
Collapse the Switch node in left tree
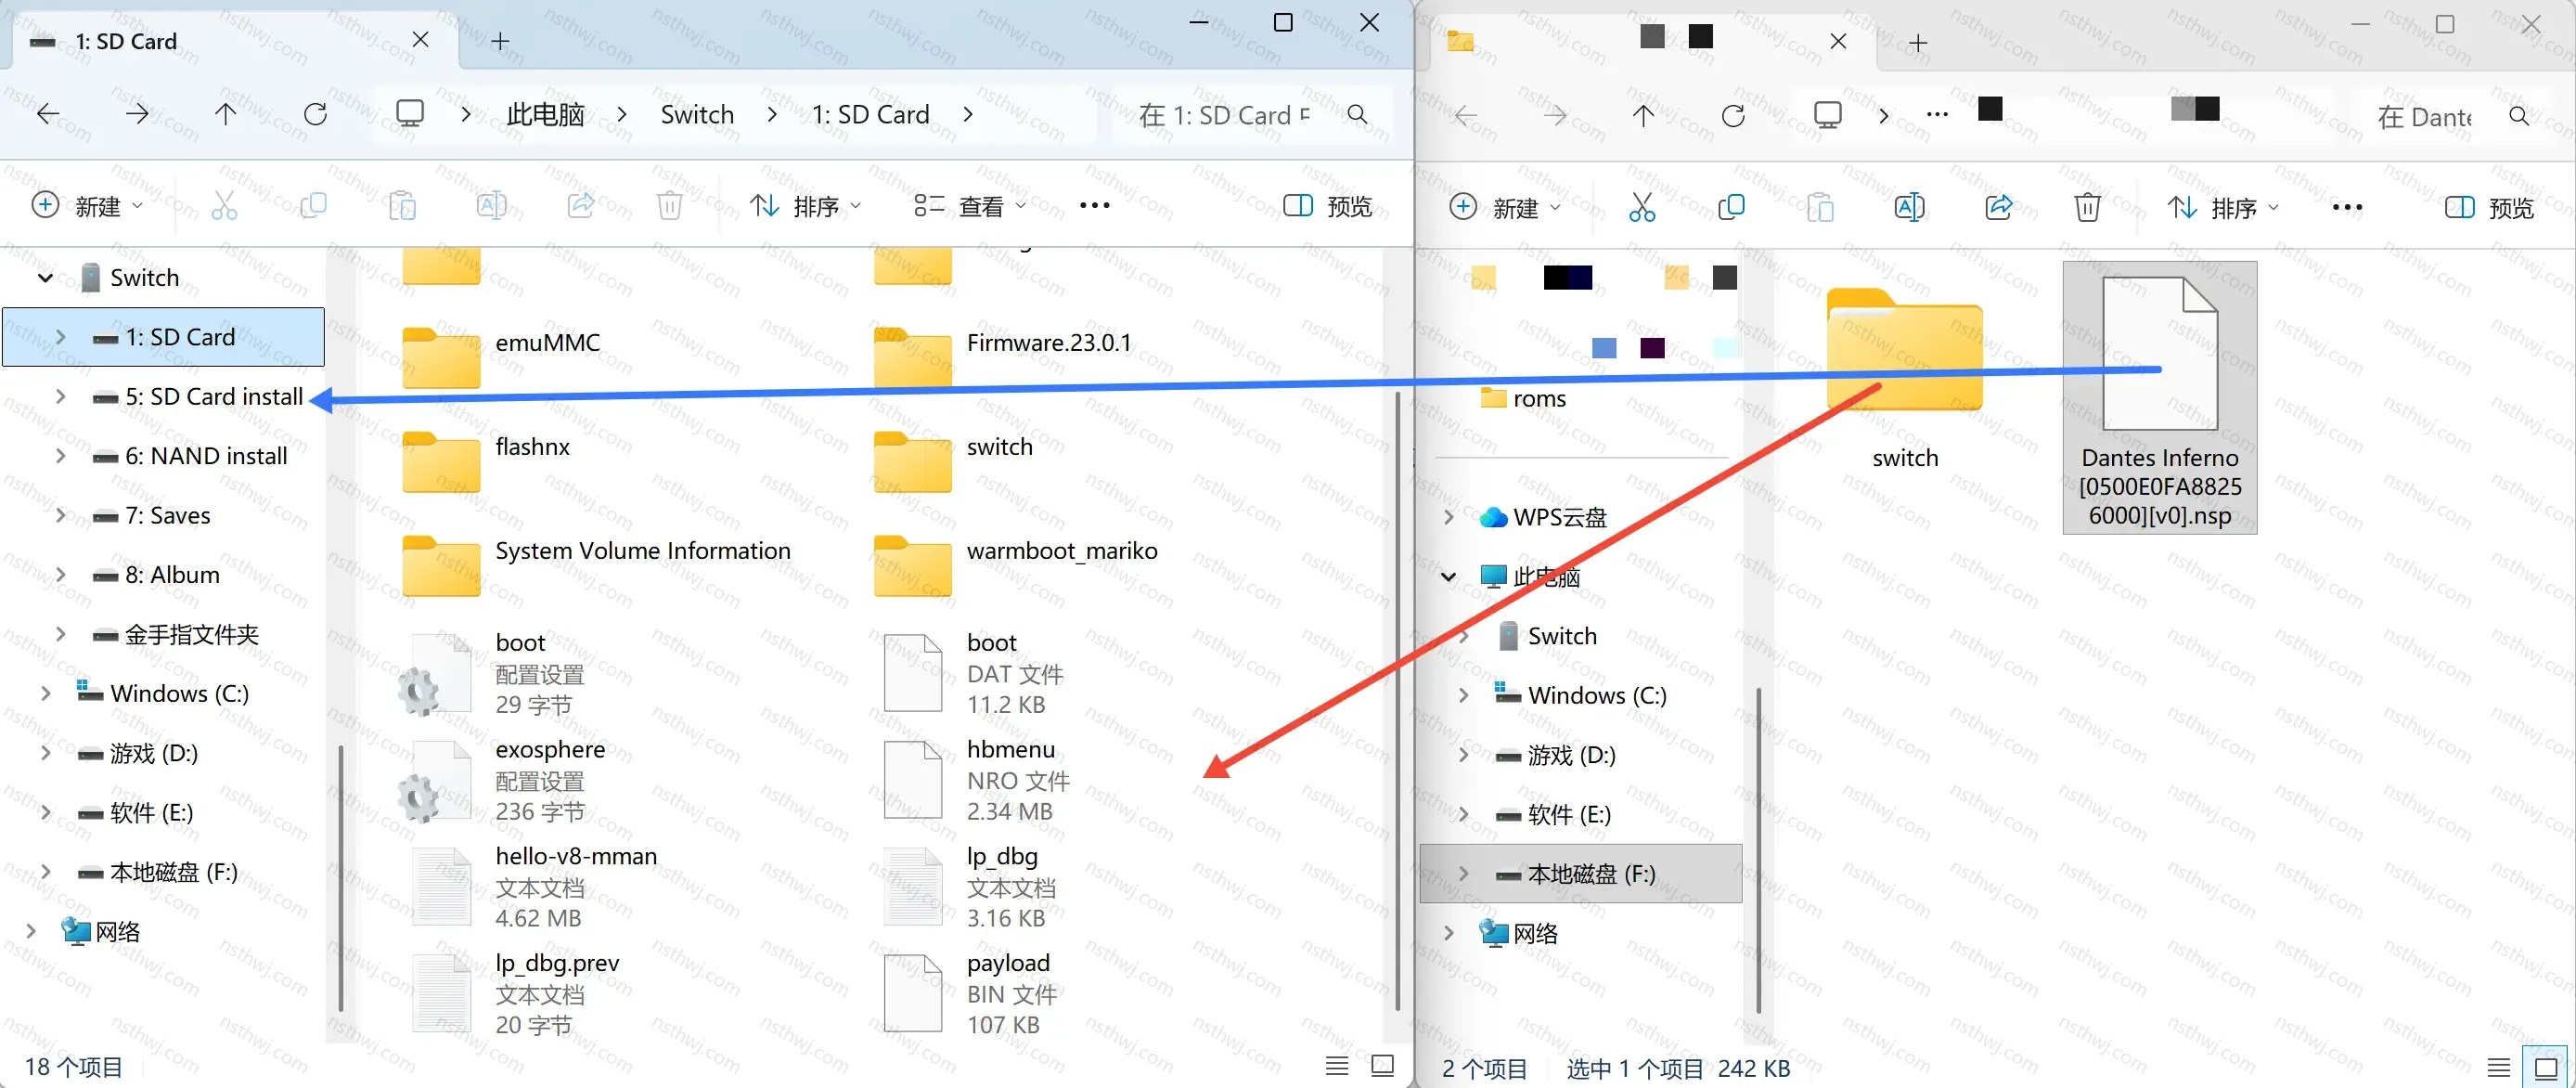(x=45, y=278)
